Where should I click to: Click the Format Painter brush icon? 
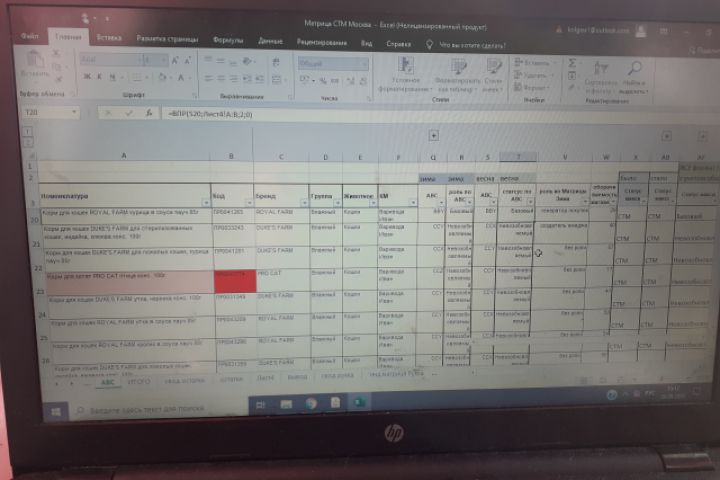click(58, 79)
